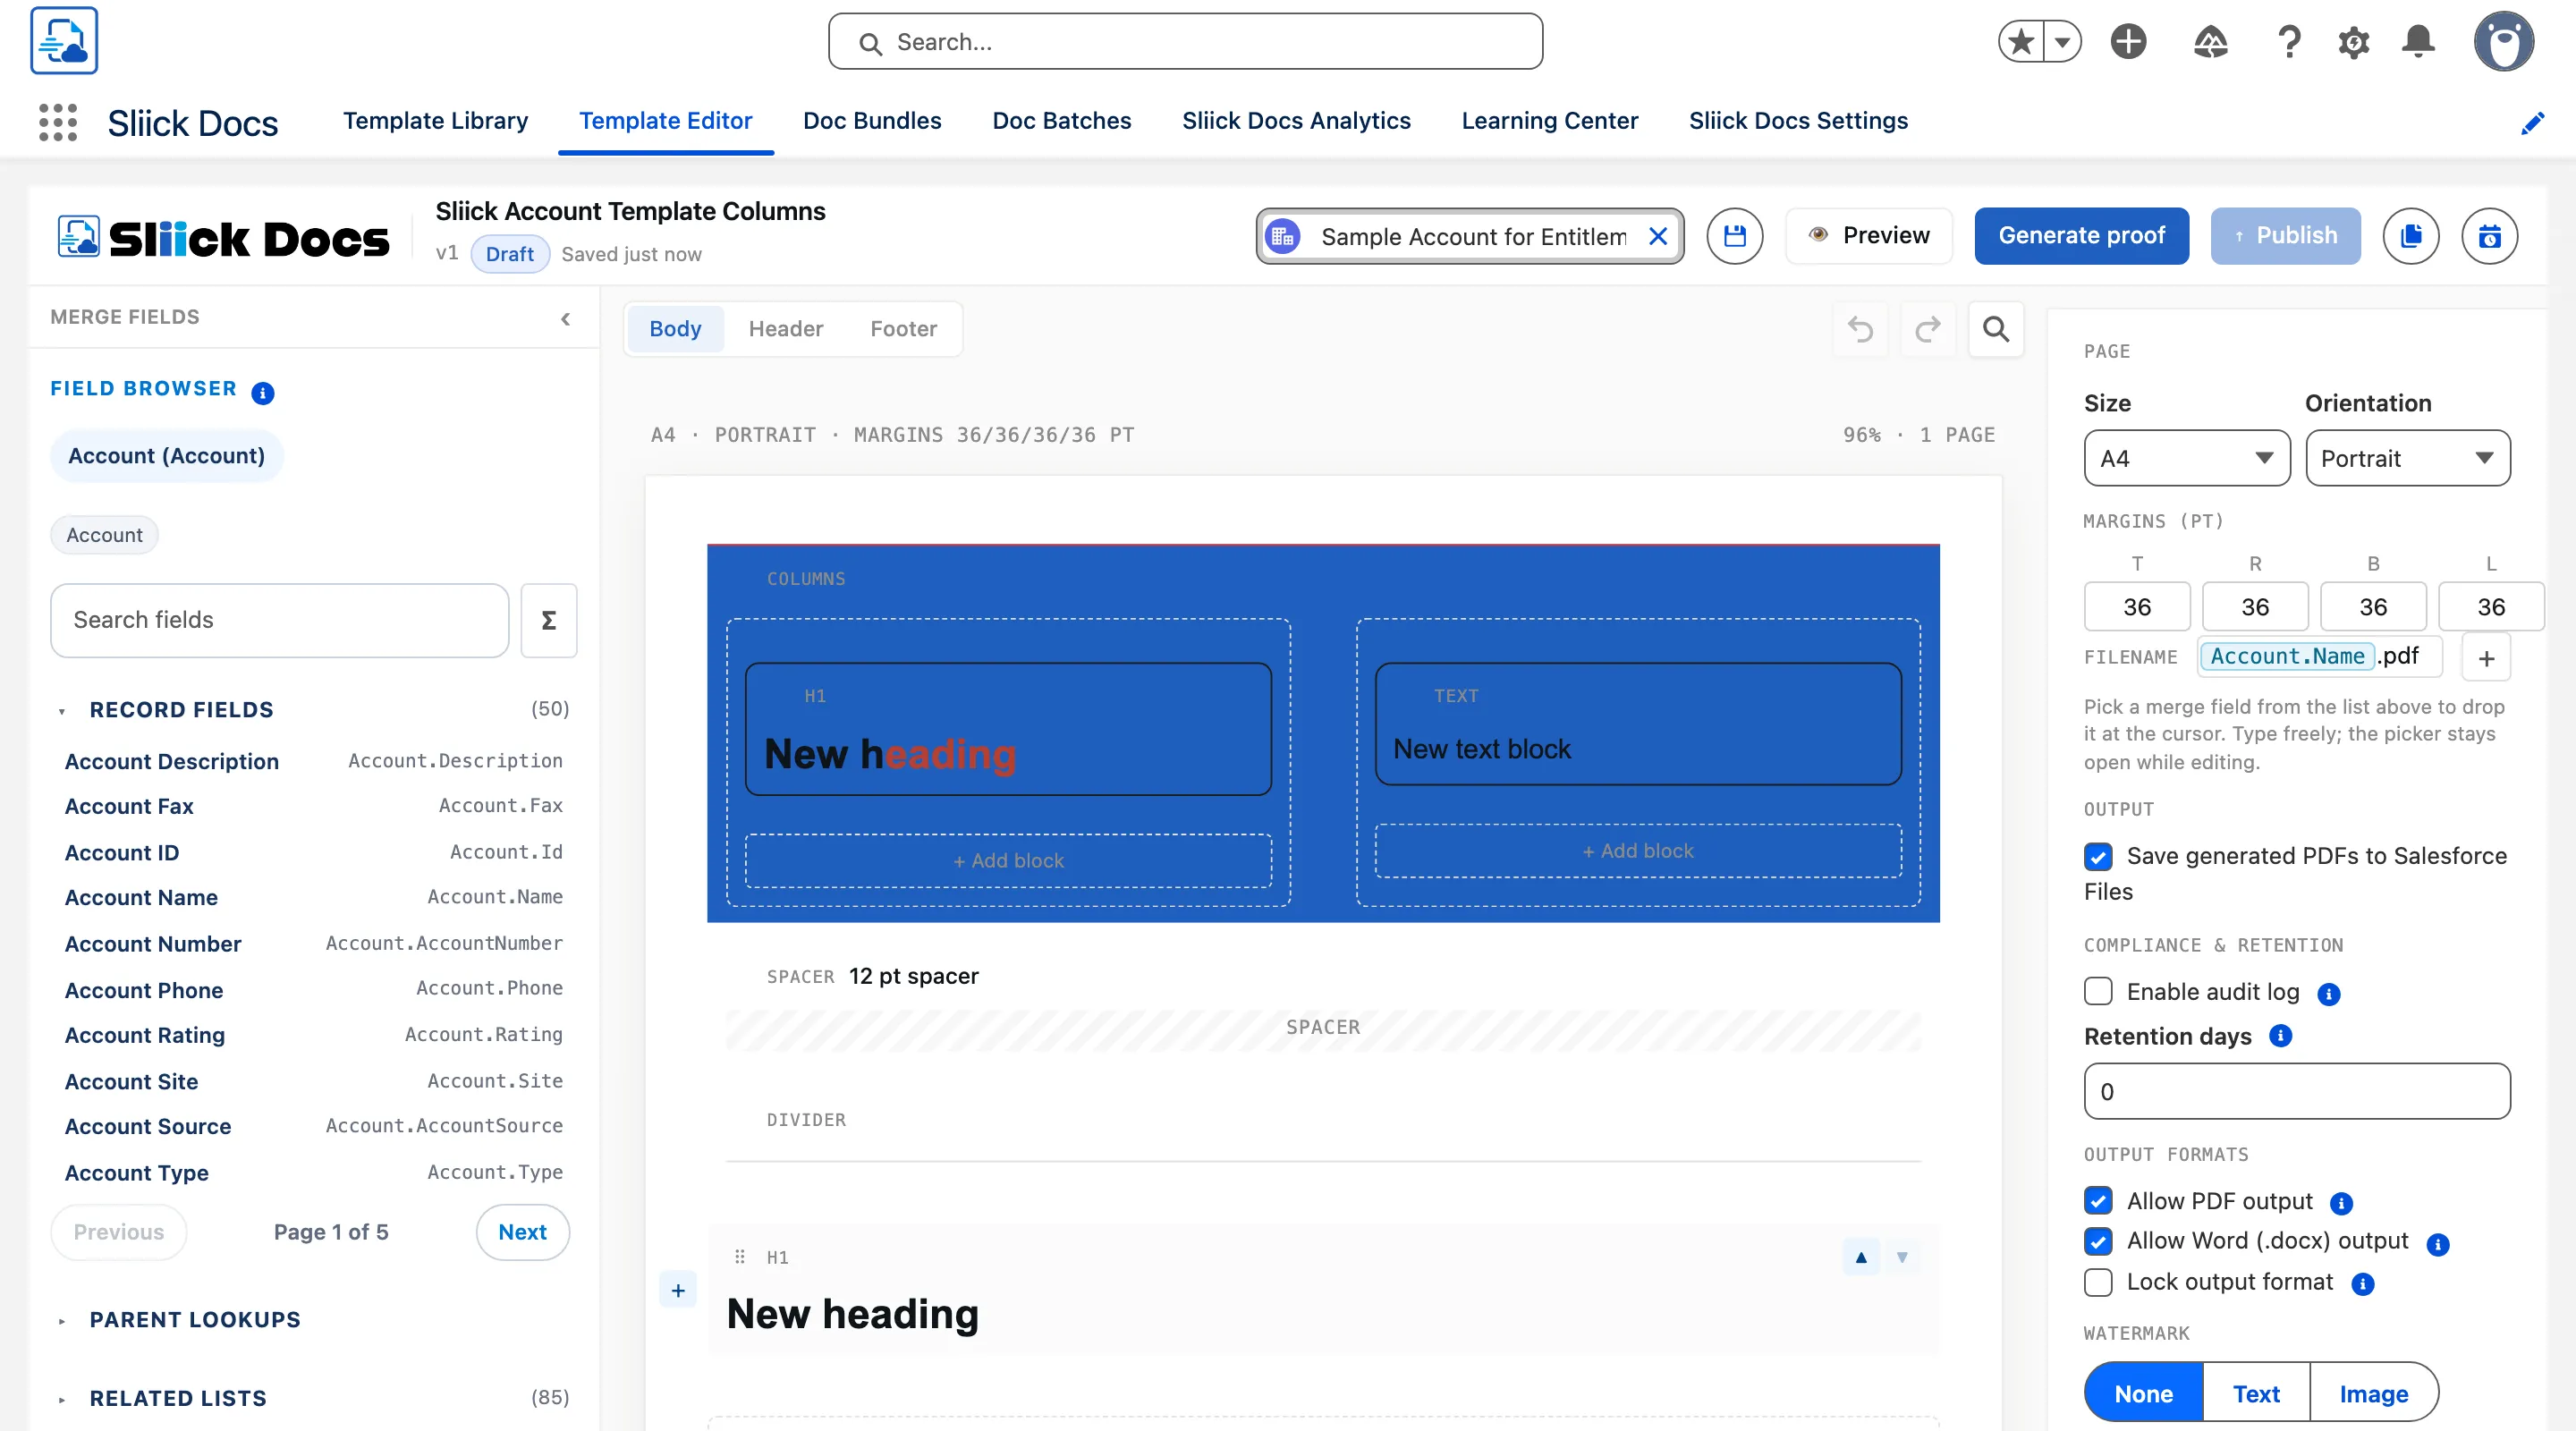The width and height of the screenshot is (2576, 1431).
Task: Click the redo arrow in the editor
Action: [1927, 329]
